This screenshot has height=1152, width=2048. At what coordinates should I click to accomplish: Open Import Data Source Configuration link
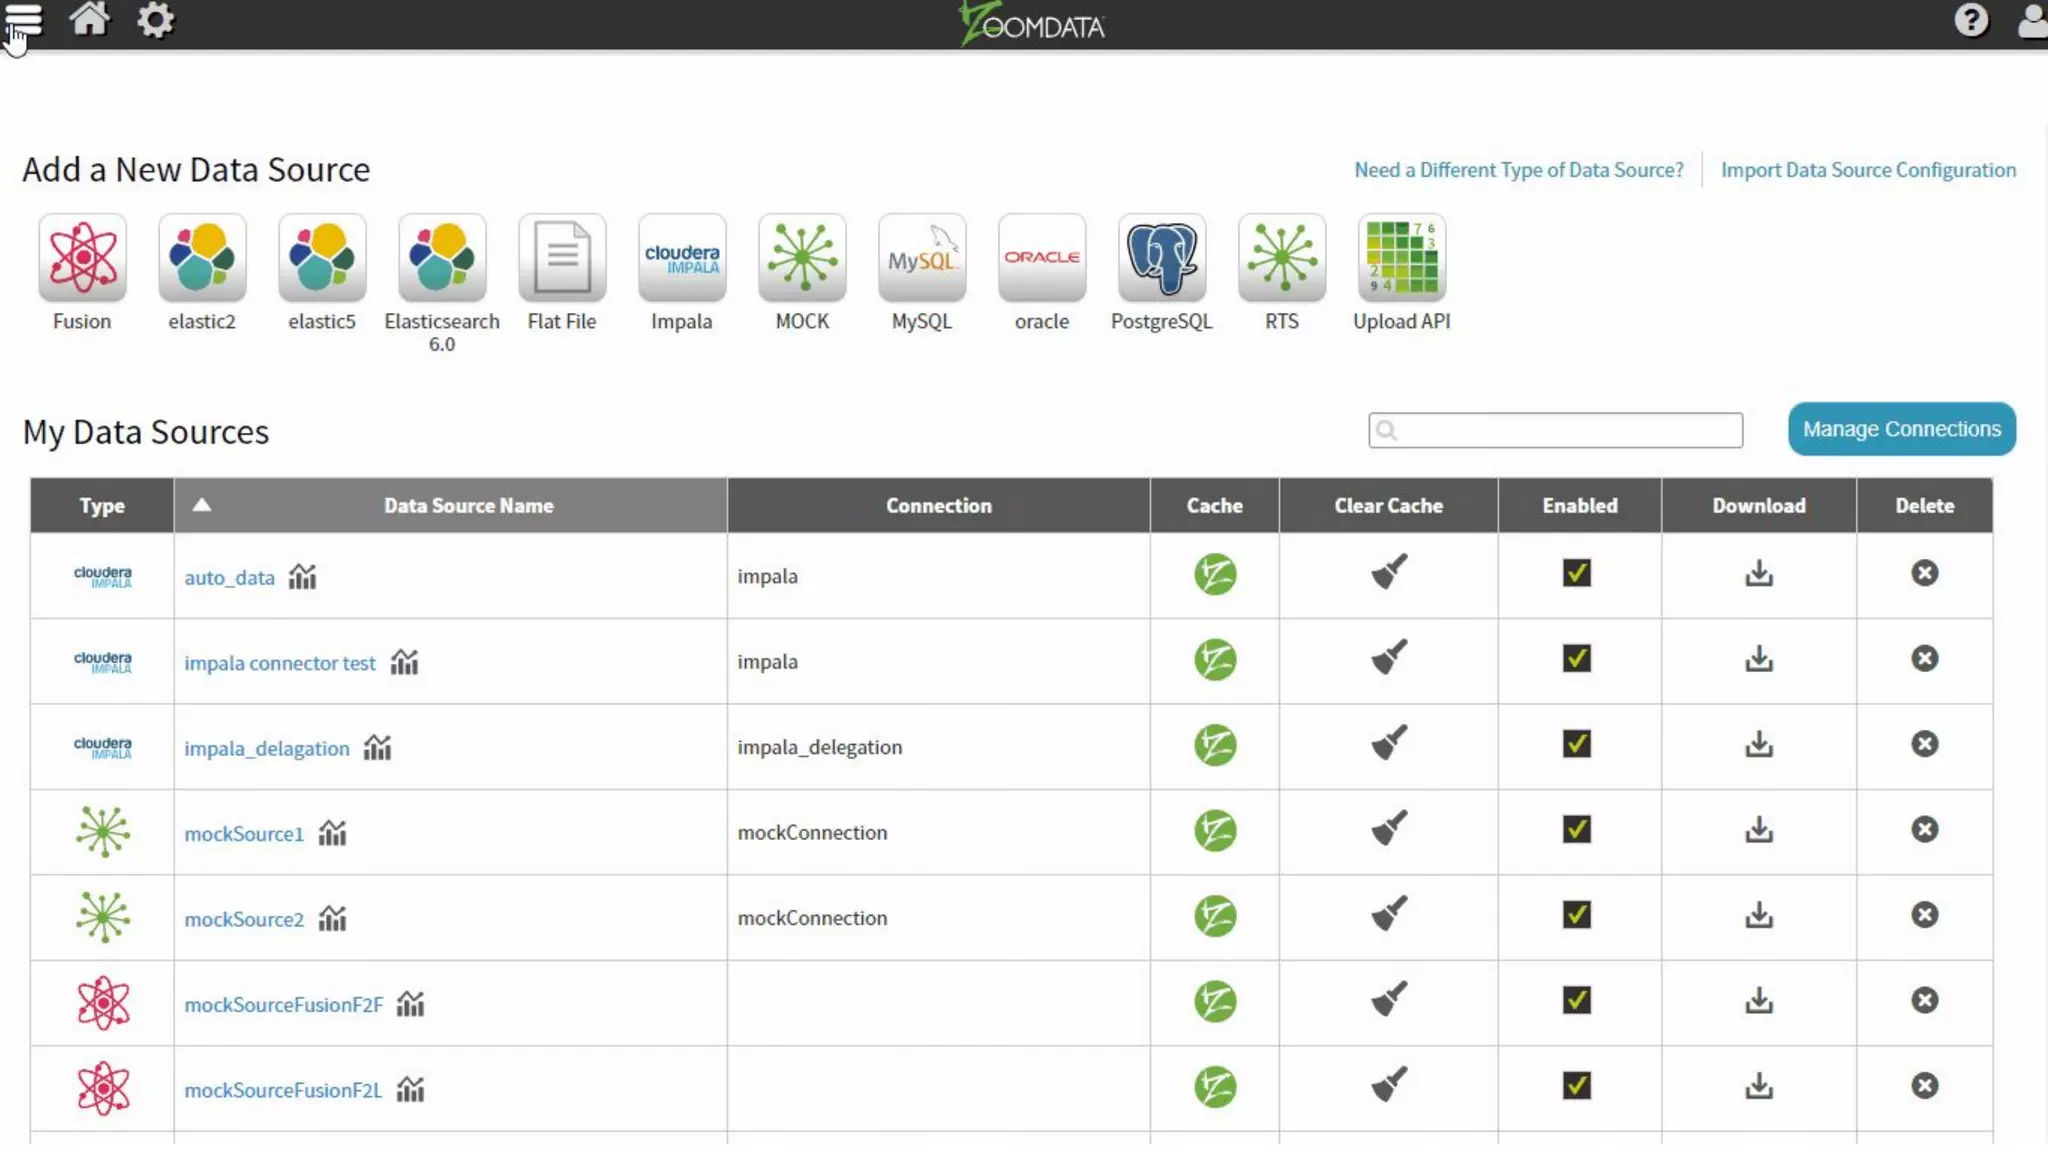tap(1868, 170)
